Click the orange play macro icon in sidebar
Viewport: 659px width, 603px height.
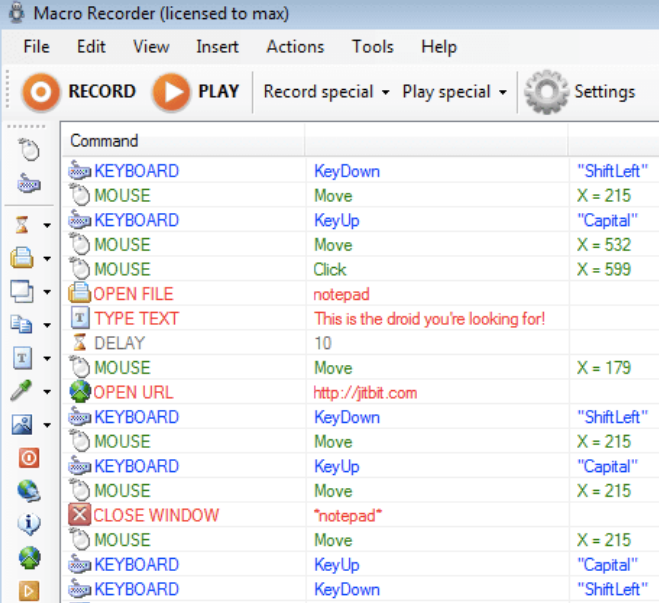click(29, 591)
